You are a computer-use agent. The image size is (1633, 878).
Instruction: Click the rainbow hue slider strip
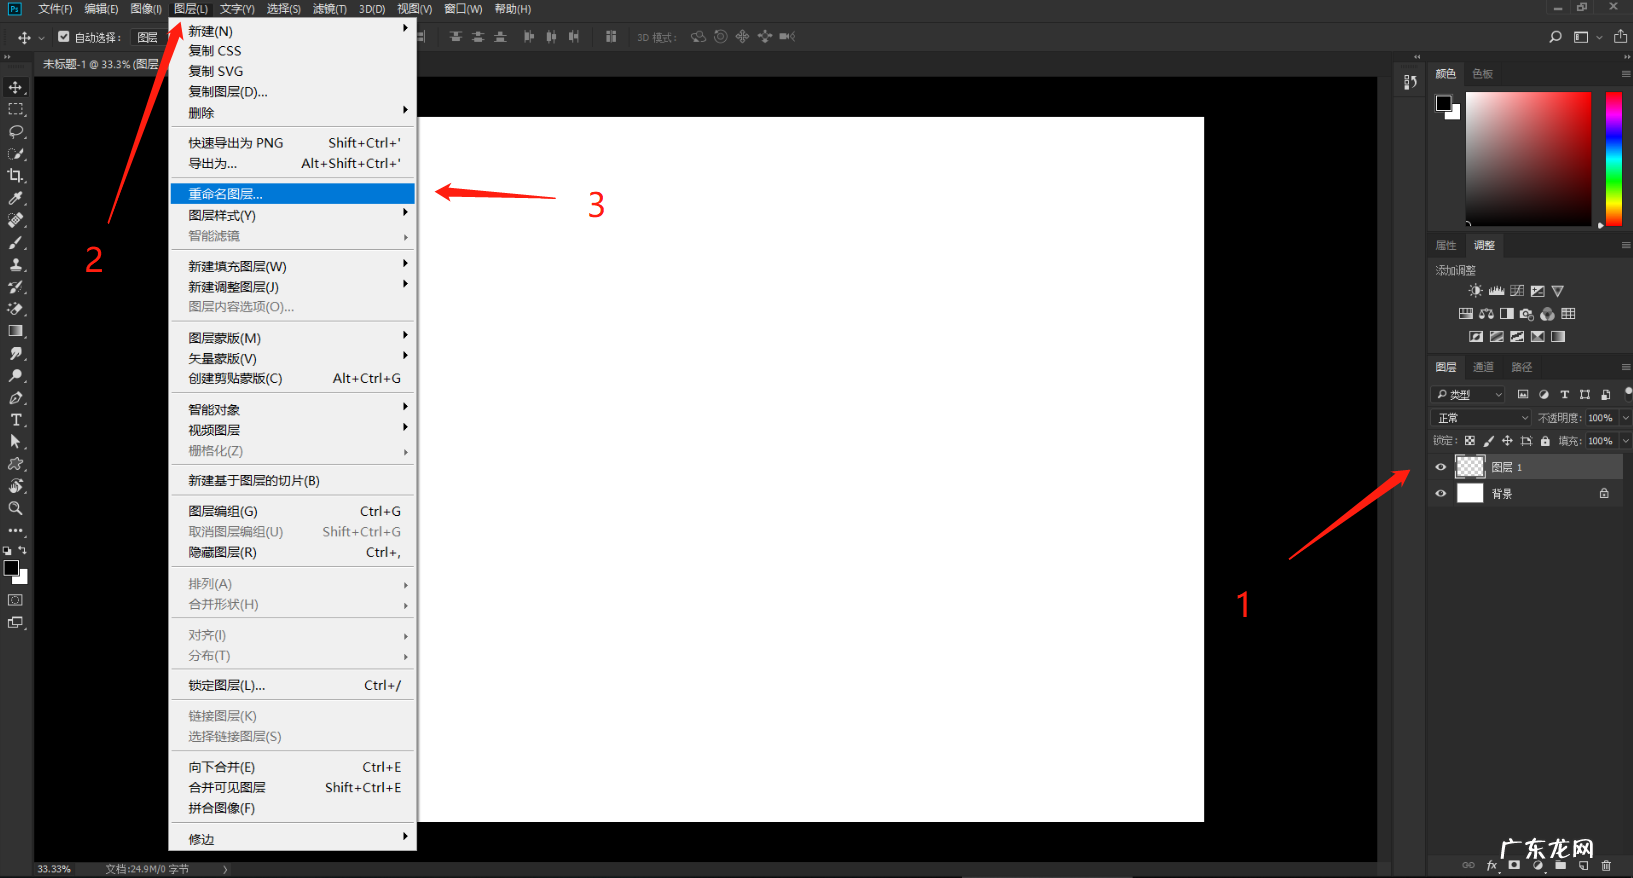pos(1613,158)
